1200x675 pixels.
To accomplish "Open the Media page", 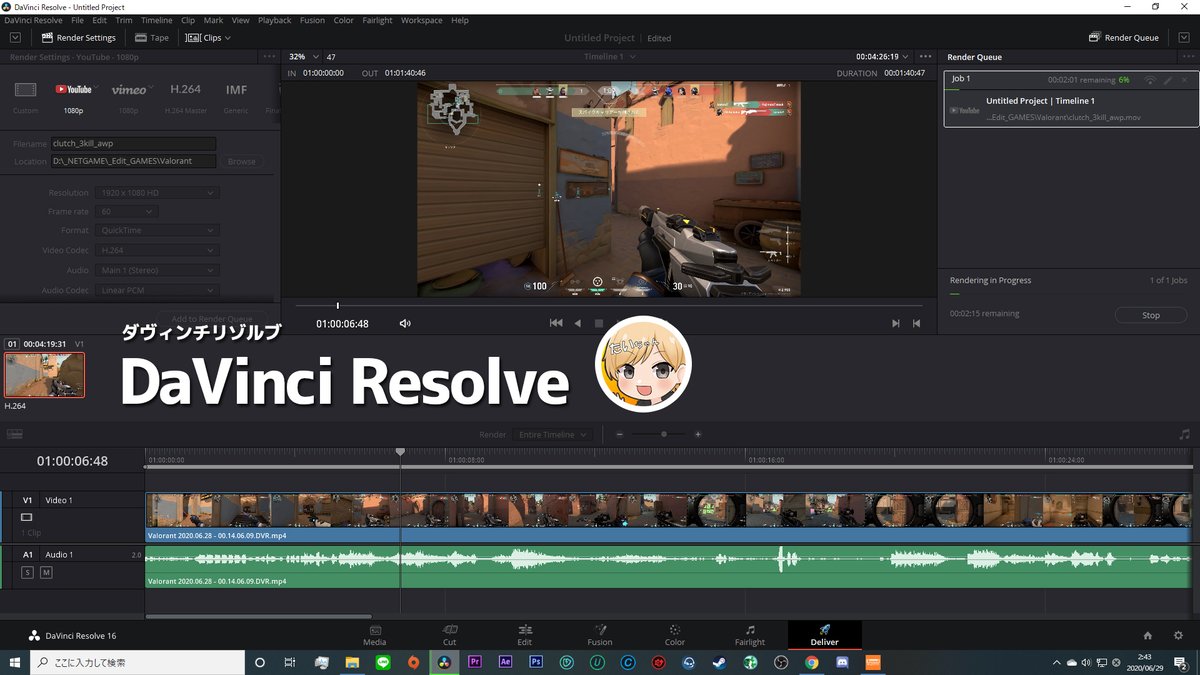I will click(375, 635).
